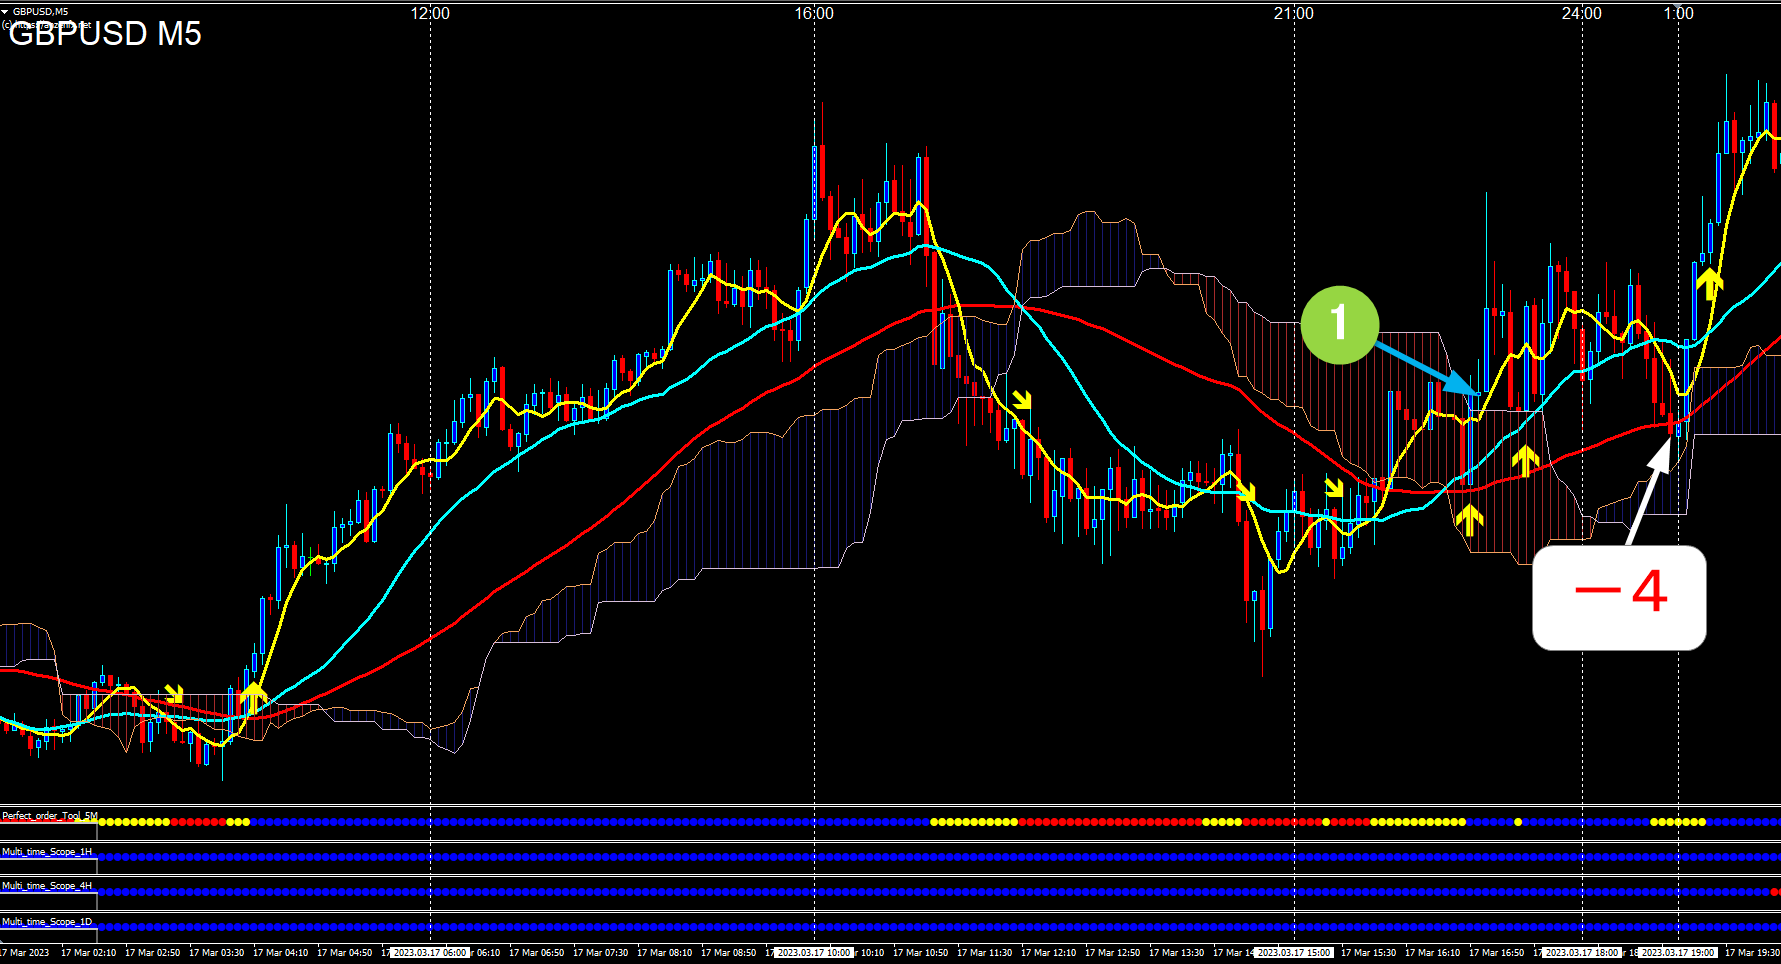This screenshot has height=964, width=1781.
Task: Click the 17 Mar 12:10 time axis label
Action: [1049, 953]
